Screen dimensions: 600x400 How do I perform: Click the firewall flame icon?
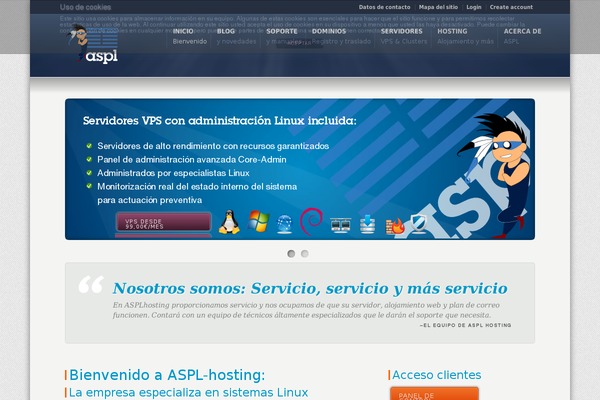[x=395, y=226]
